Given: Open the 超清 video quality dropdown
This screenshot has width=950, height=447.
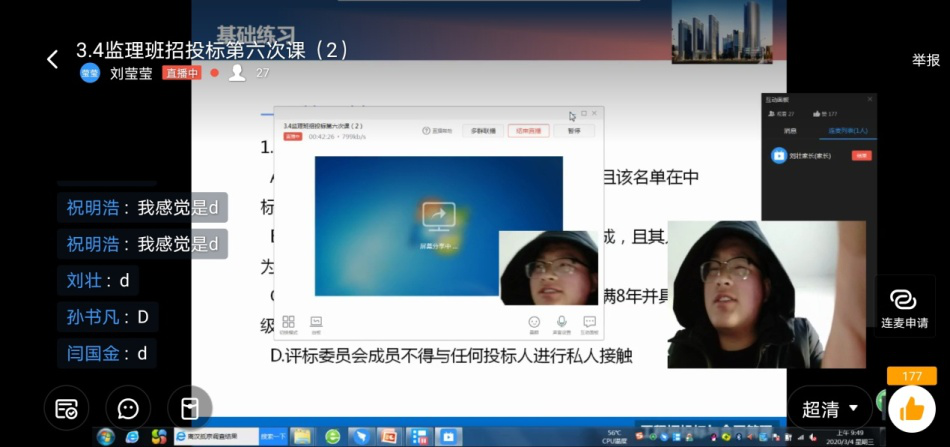Looking at the screenshot, I should click(x=829, y=408).
